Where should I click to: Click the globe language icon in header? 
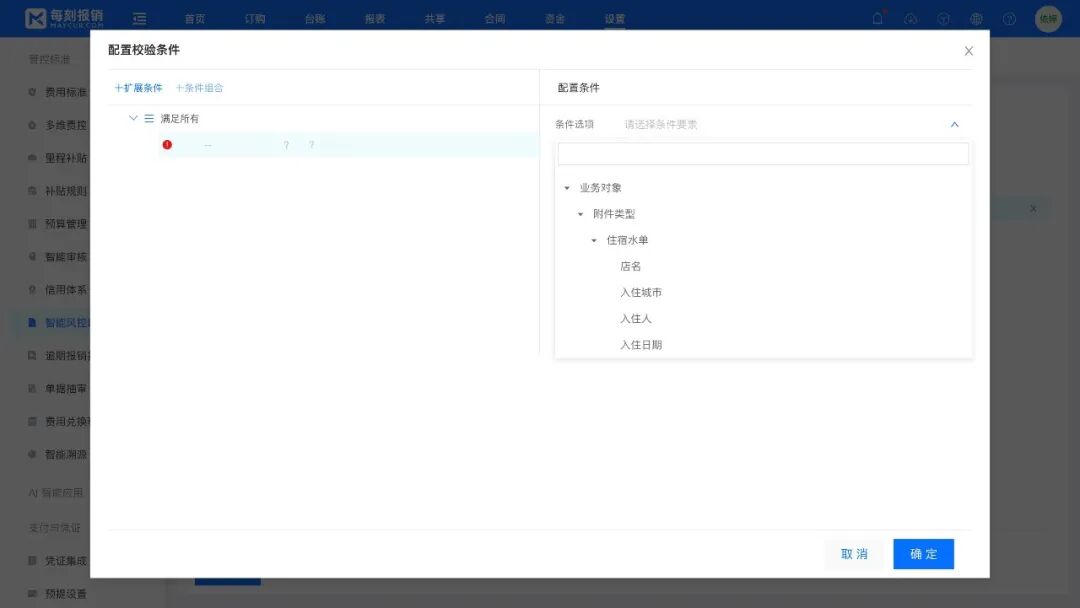click(976, 19)
